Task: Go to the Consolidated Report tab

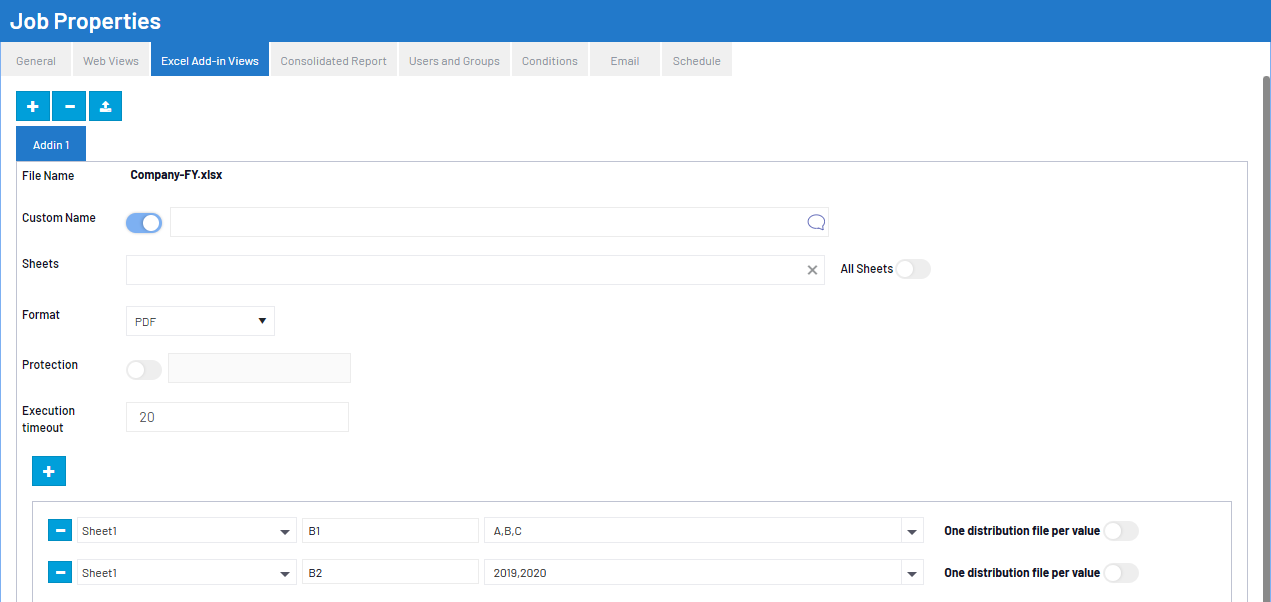Action: coord(333,61)
